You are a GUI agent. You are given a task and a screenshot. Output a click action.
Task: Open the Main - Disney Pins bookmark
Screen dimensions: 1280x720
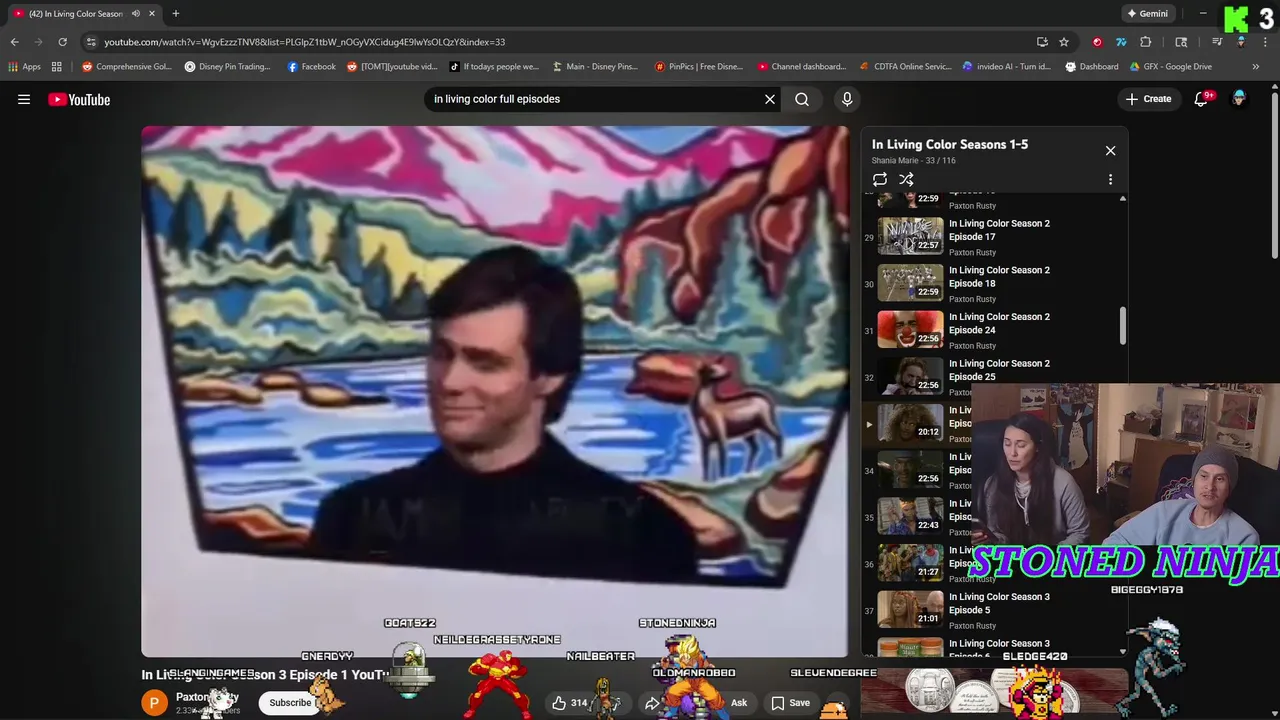coord(595,67)
